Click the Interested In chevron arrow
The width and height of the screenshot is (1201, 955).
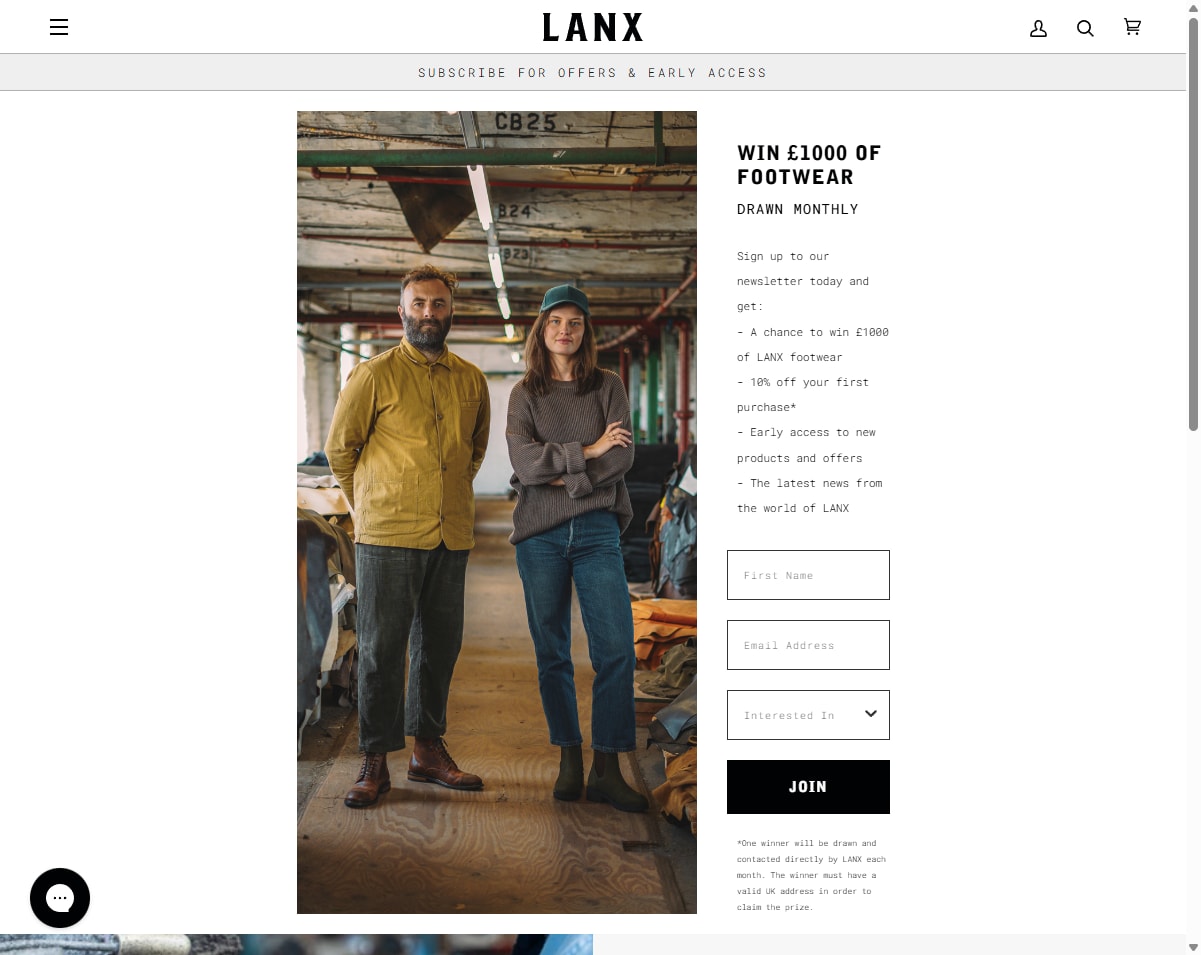[870, 714]
